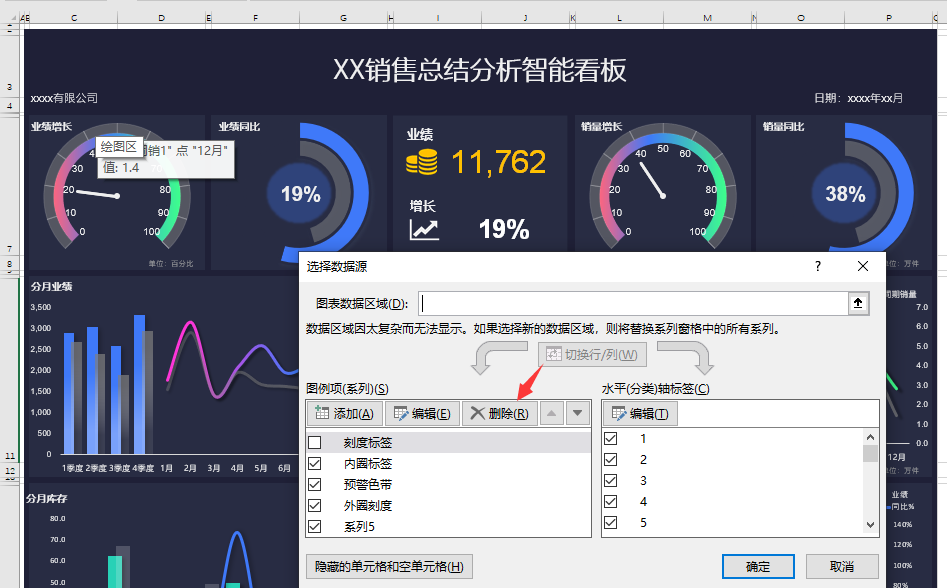947x588 pixels.
Task: Click the axis labels scrollbar thumb
Action: pyautogui.click(x=870, y=453)
